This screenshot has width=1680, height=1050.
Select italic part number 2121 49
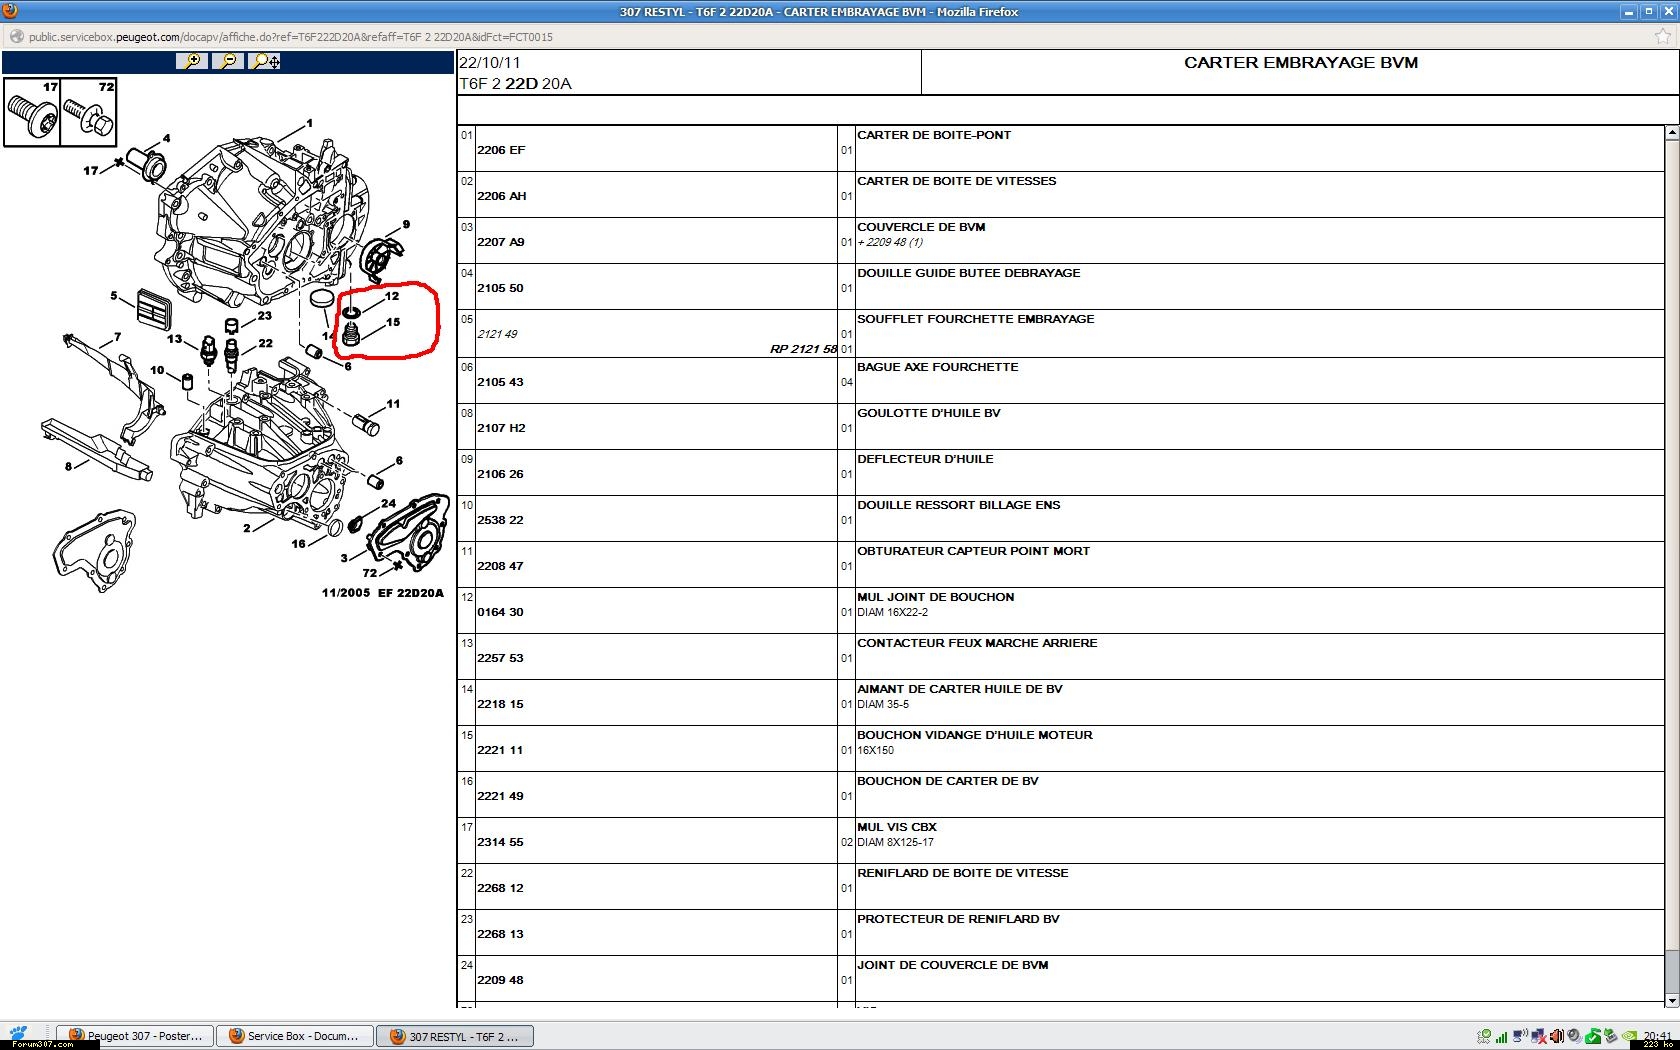[x=497, y=334]
